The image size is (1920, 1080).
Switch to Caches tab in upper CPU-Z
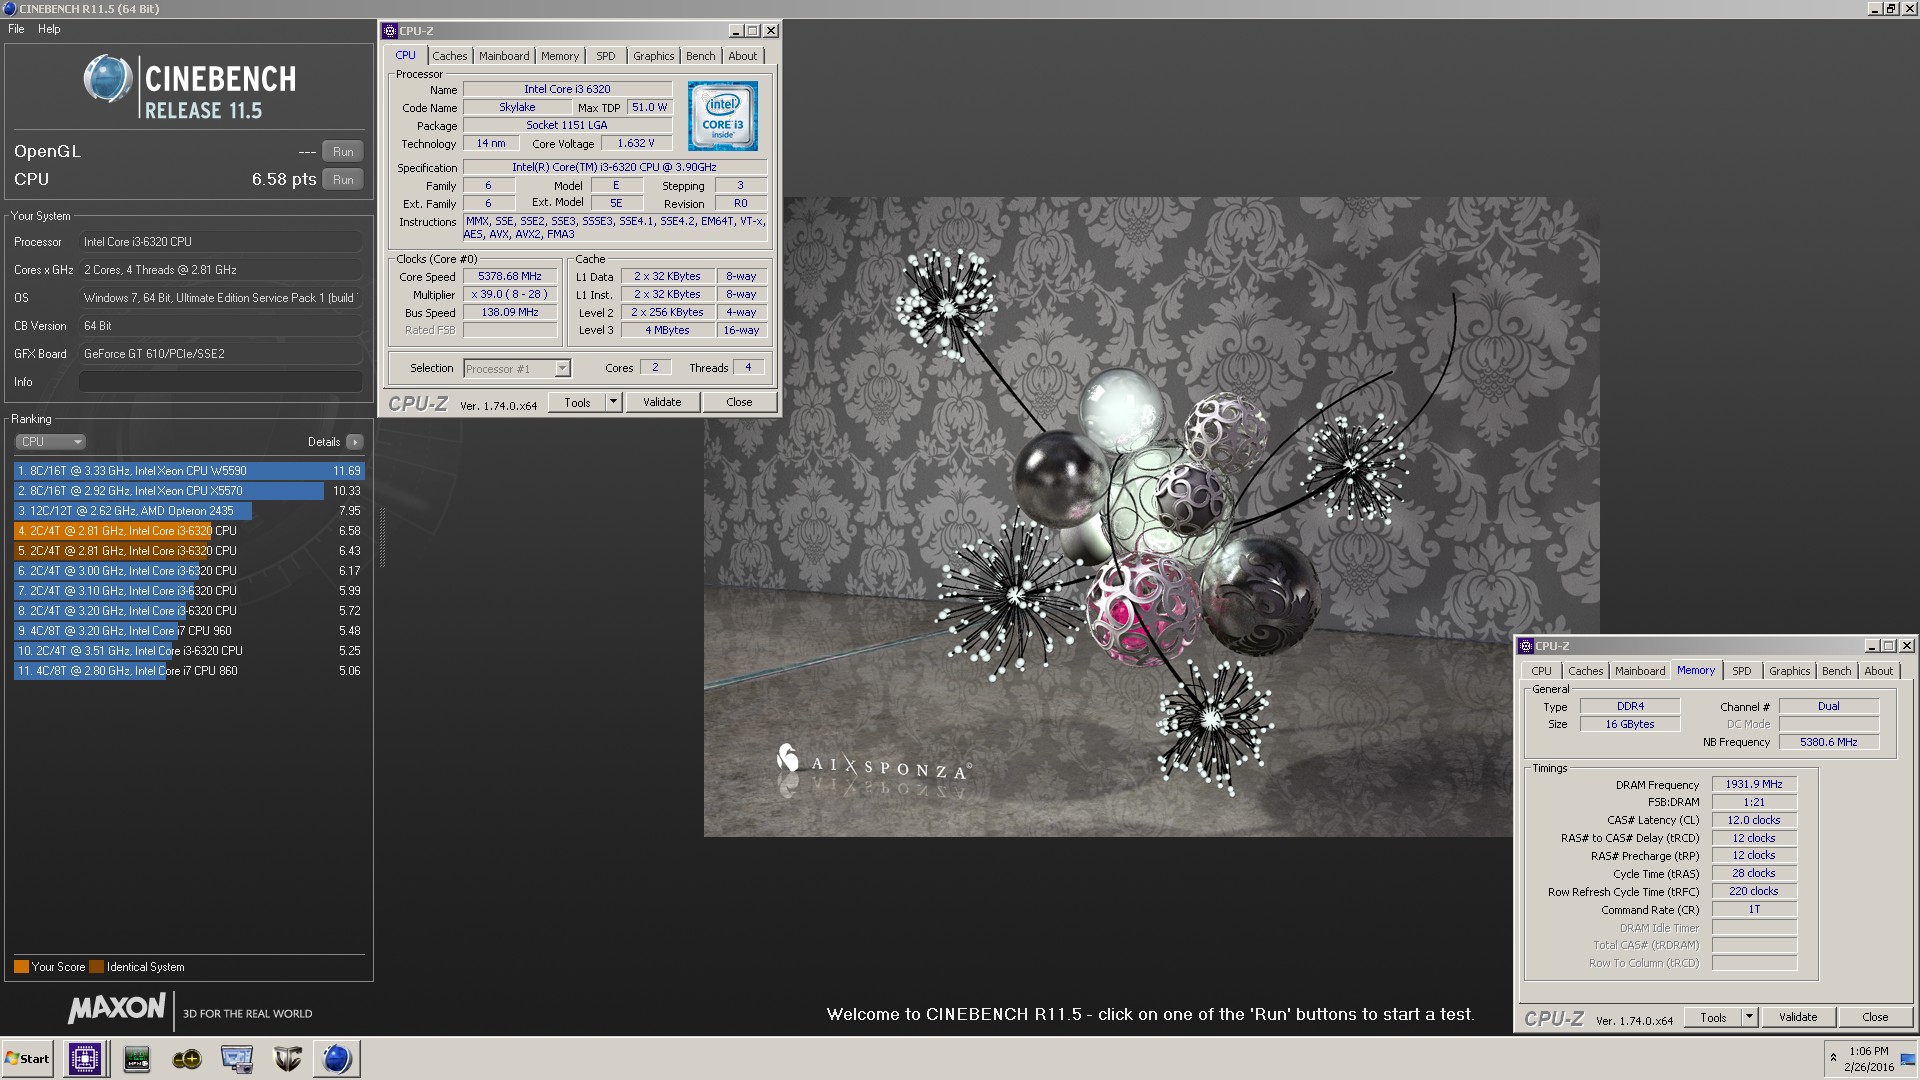coord(449,56)
